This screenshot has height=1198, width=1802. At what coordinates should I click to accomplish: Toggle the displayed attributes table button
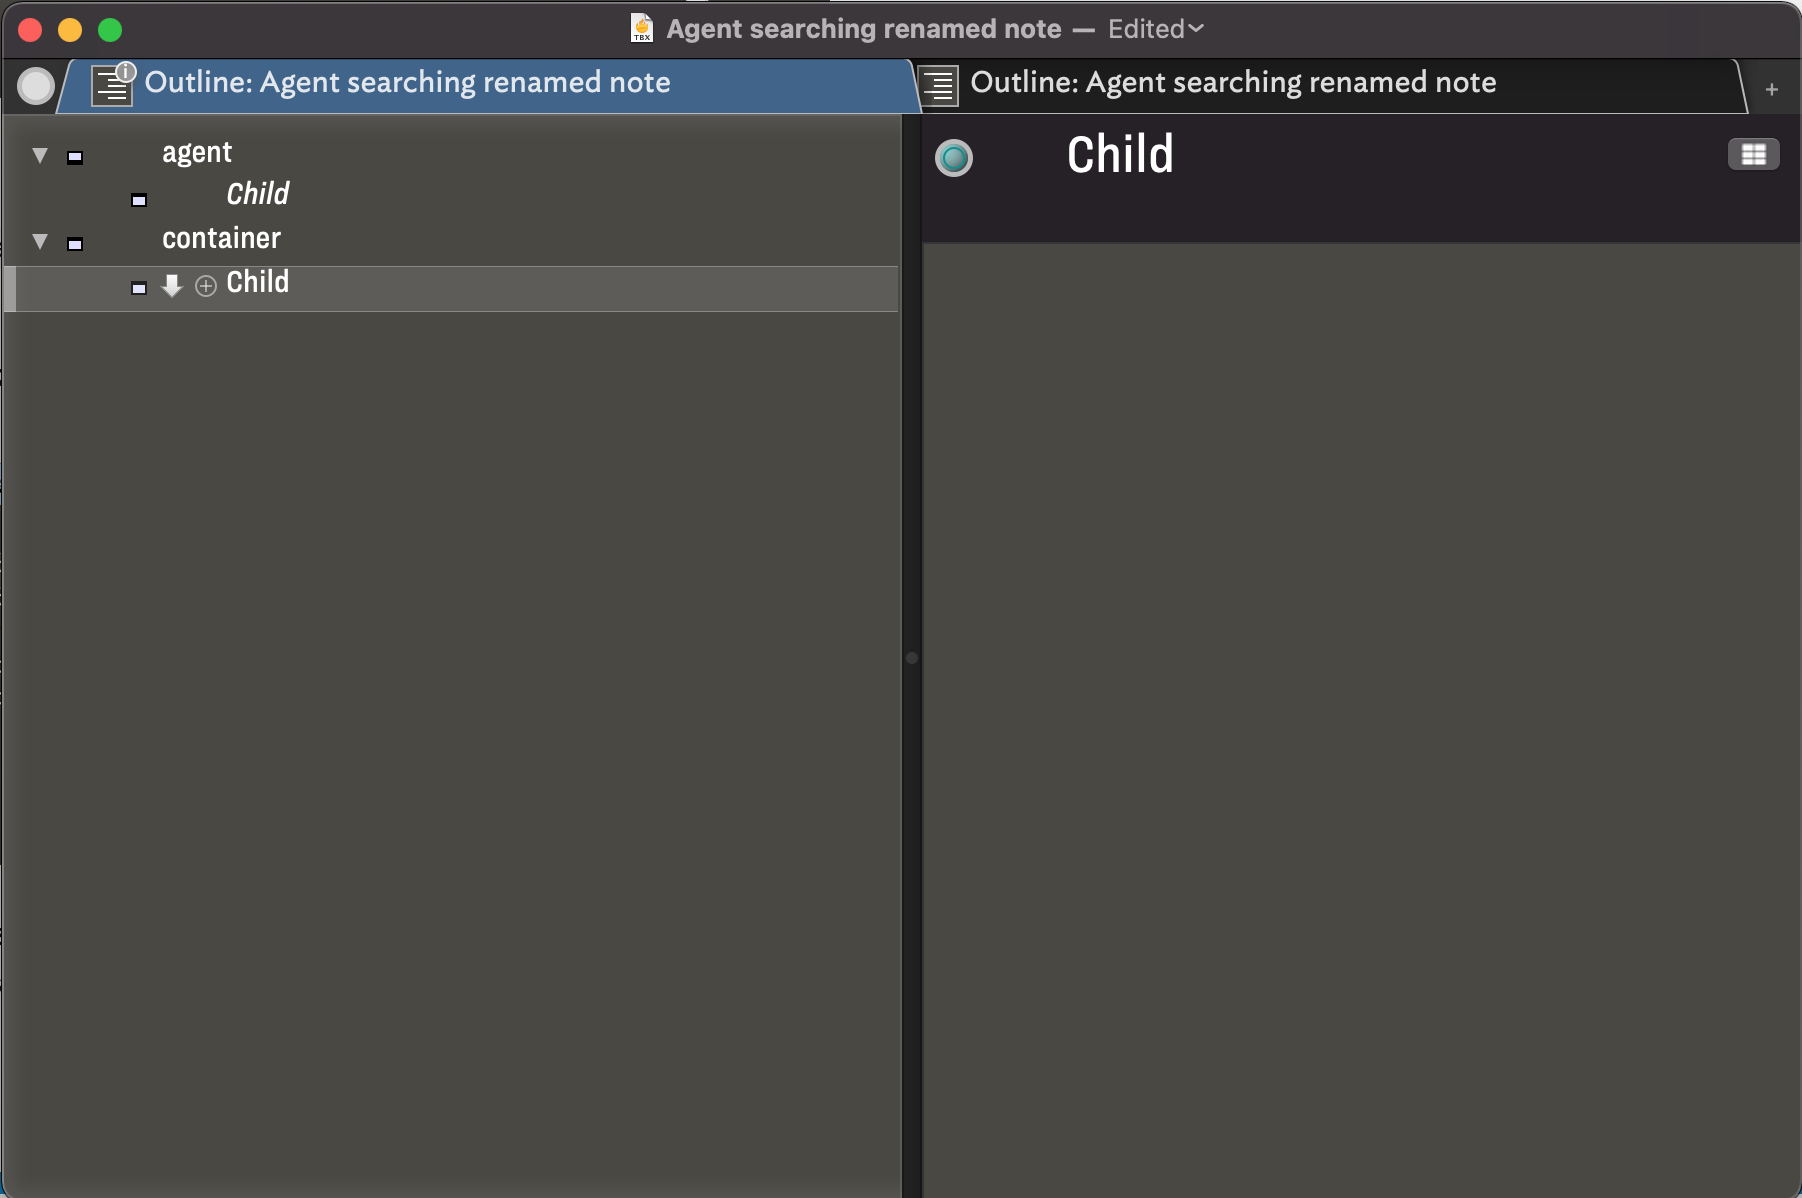click(1754, 154)
